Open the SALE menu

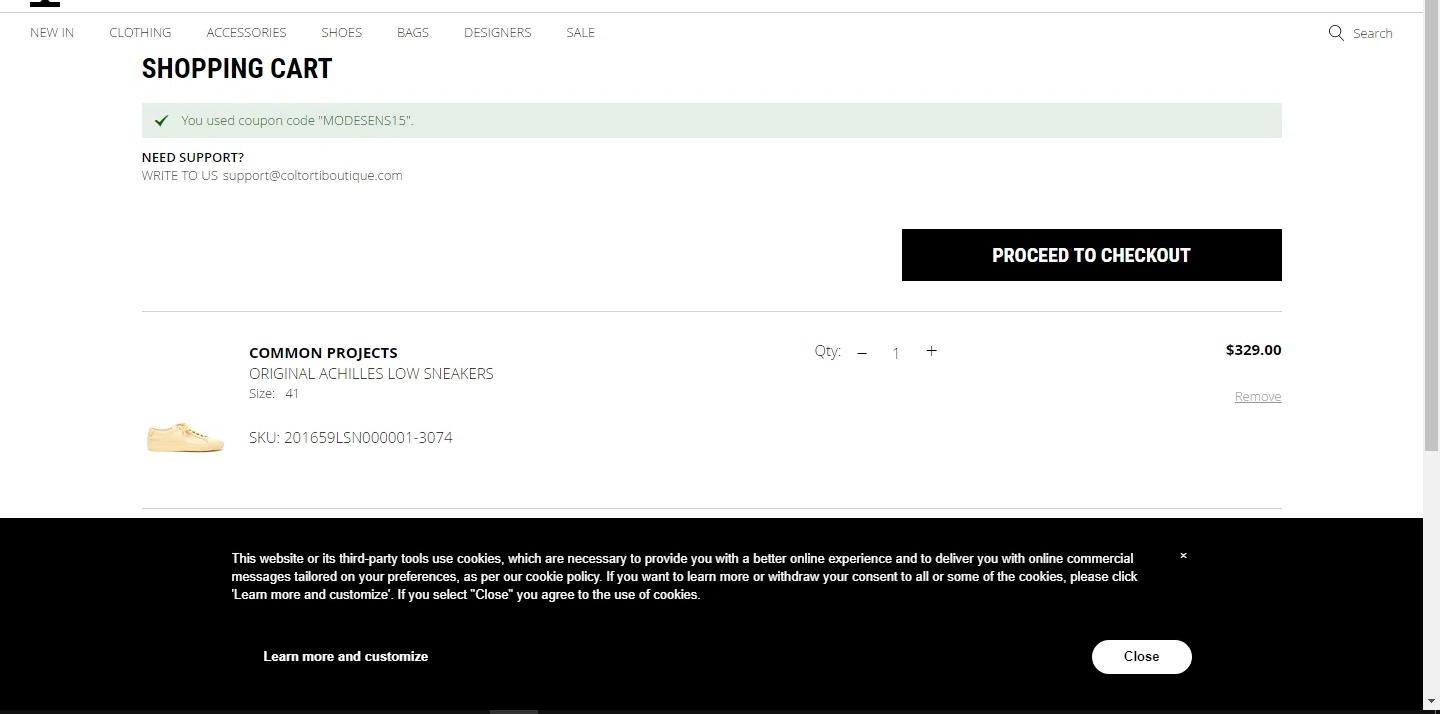pyautogui.click(x=580, y=32)
